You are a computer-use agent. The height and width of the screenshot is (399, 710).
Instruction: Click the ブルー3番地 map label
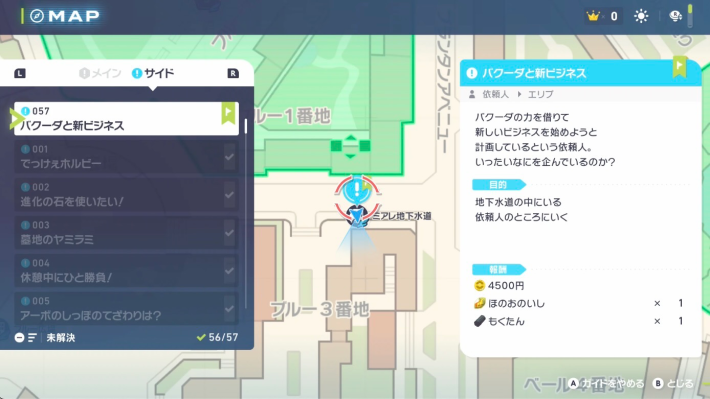pos(320,310)
